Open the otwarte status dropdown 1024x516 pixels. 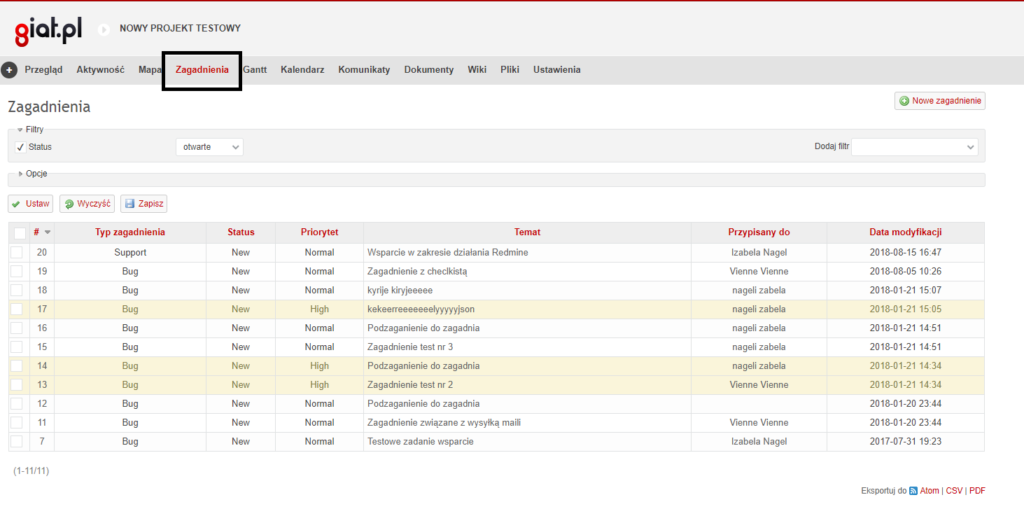pyautogui.click(x=210, y=147)
